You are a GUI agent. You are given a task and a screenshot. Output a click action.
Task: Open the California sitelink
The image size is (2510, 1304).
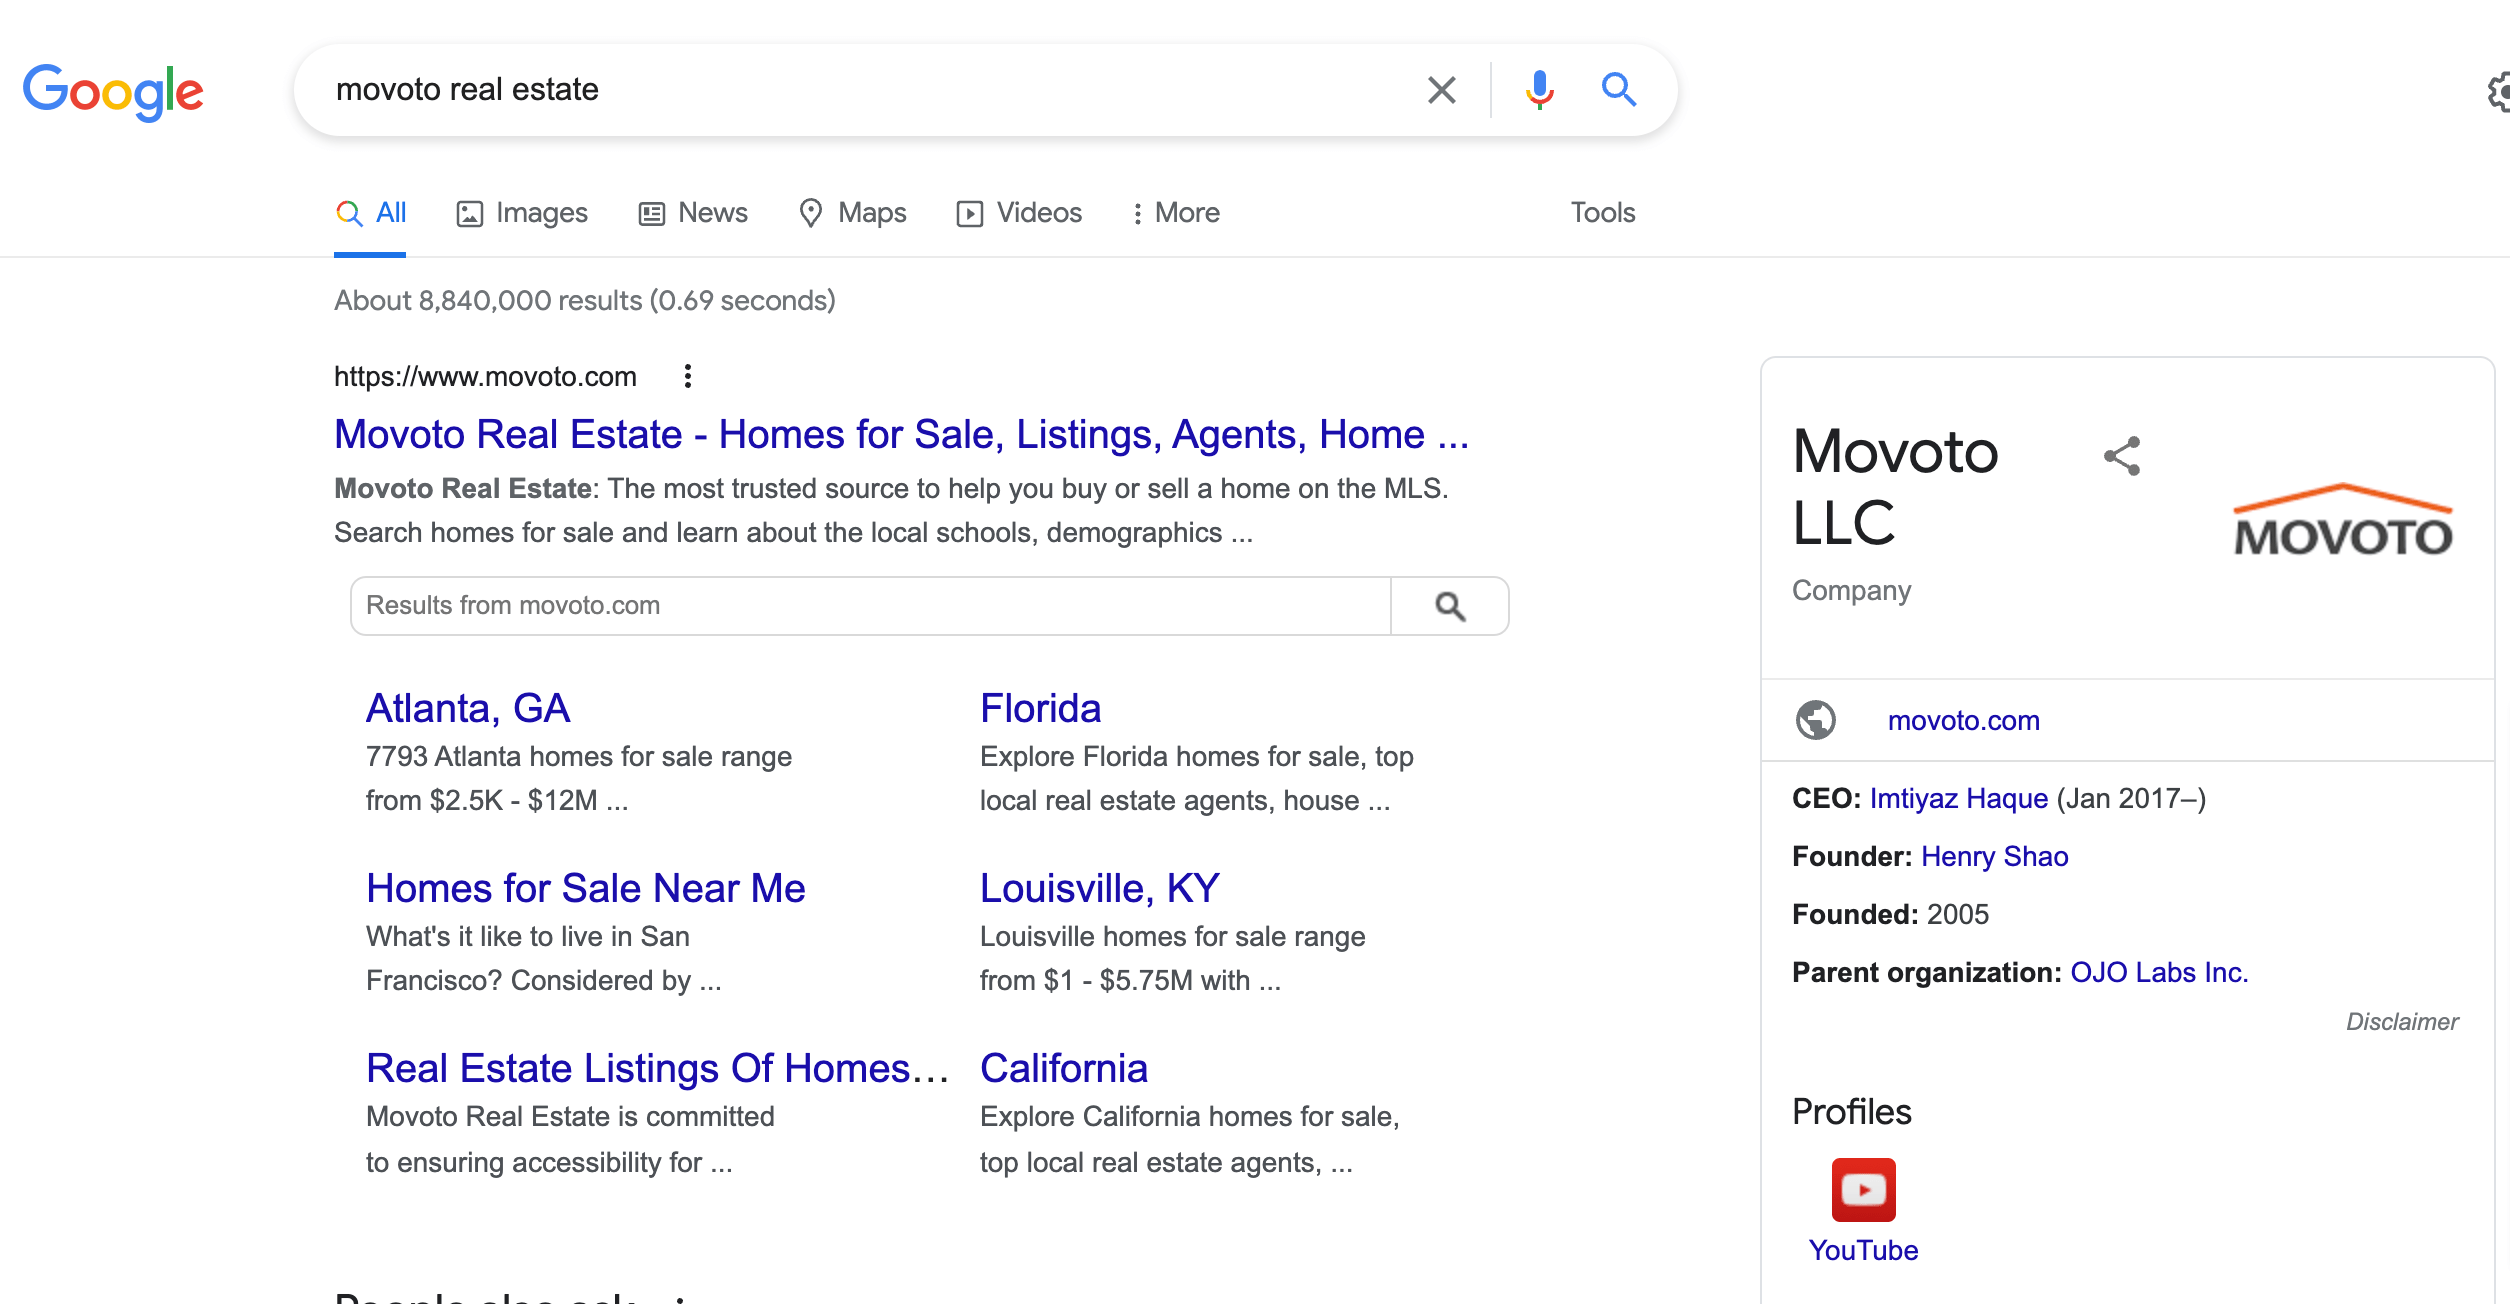coord(1063,1068)
